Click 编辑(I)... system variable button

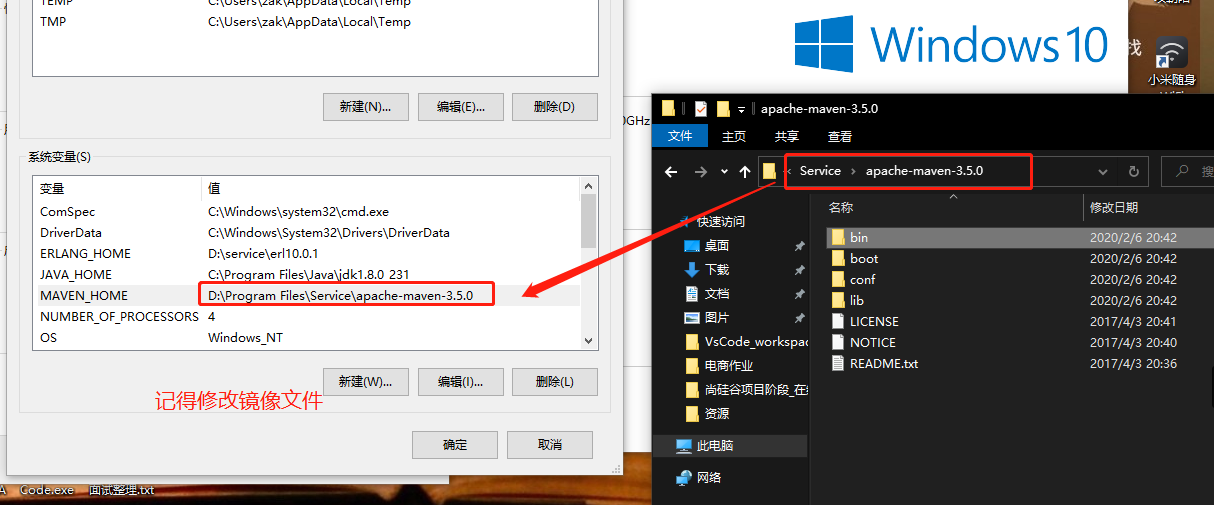[459, 381]
